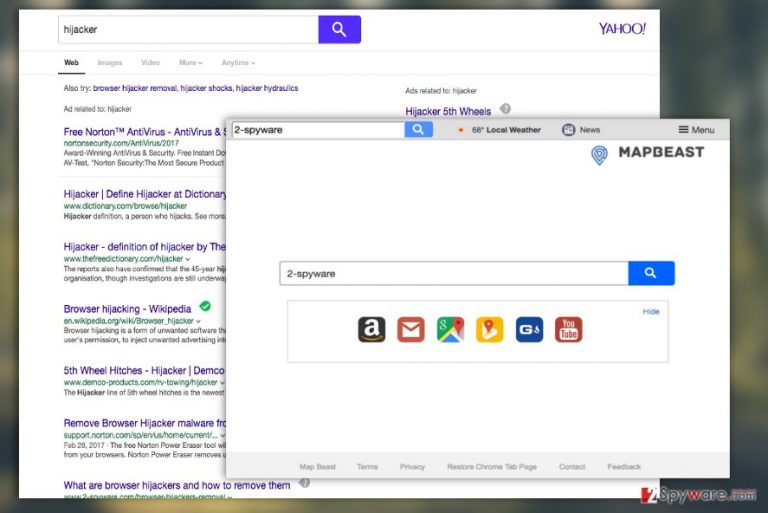Click Map Beast footer link
768x513 pixels.
[317, 466]
